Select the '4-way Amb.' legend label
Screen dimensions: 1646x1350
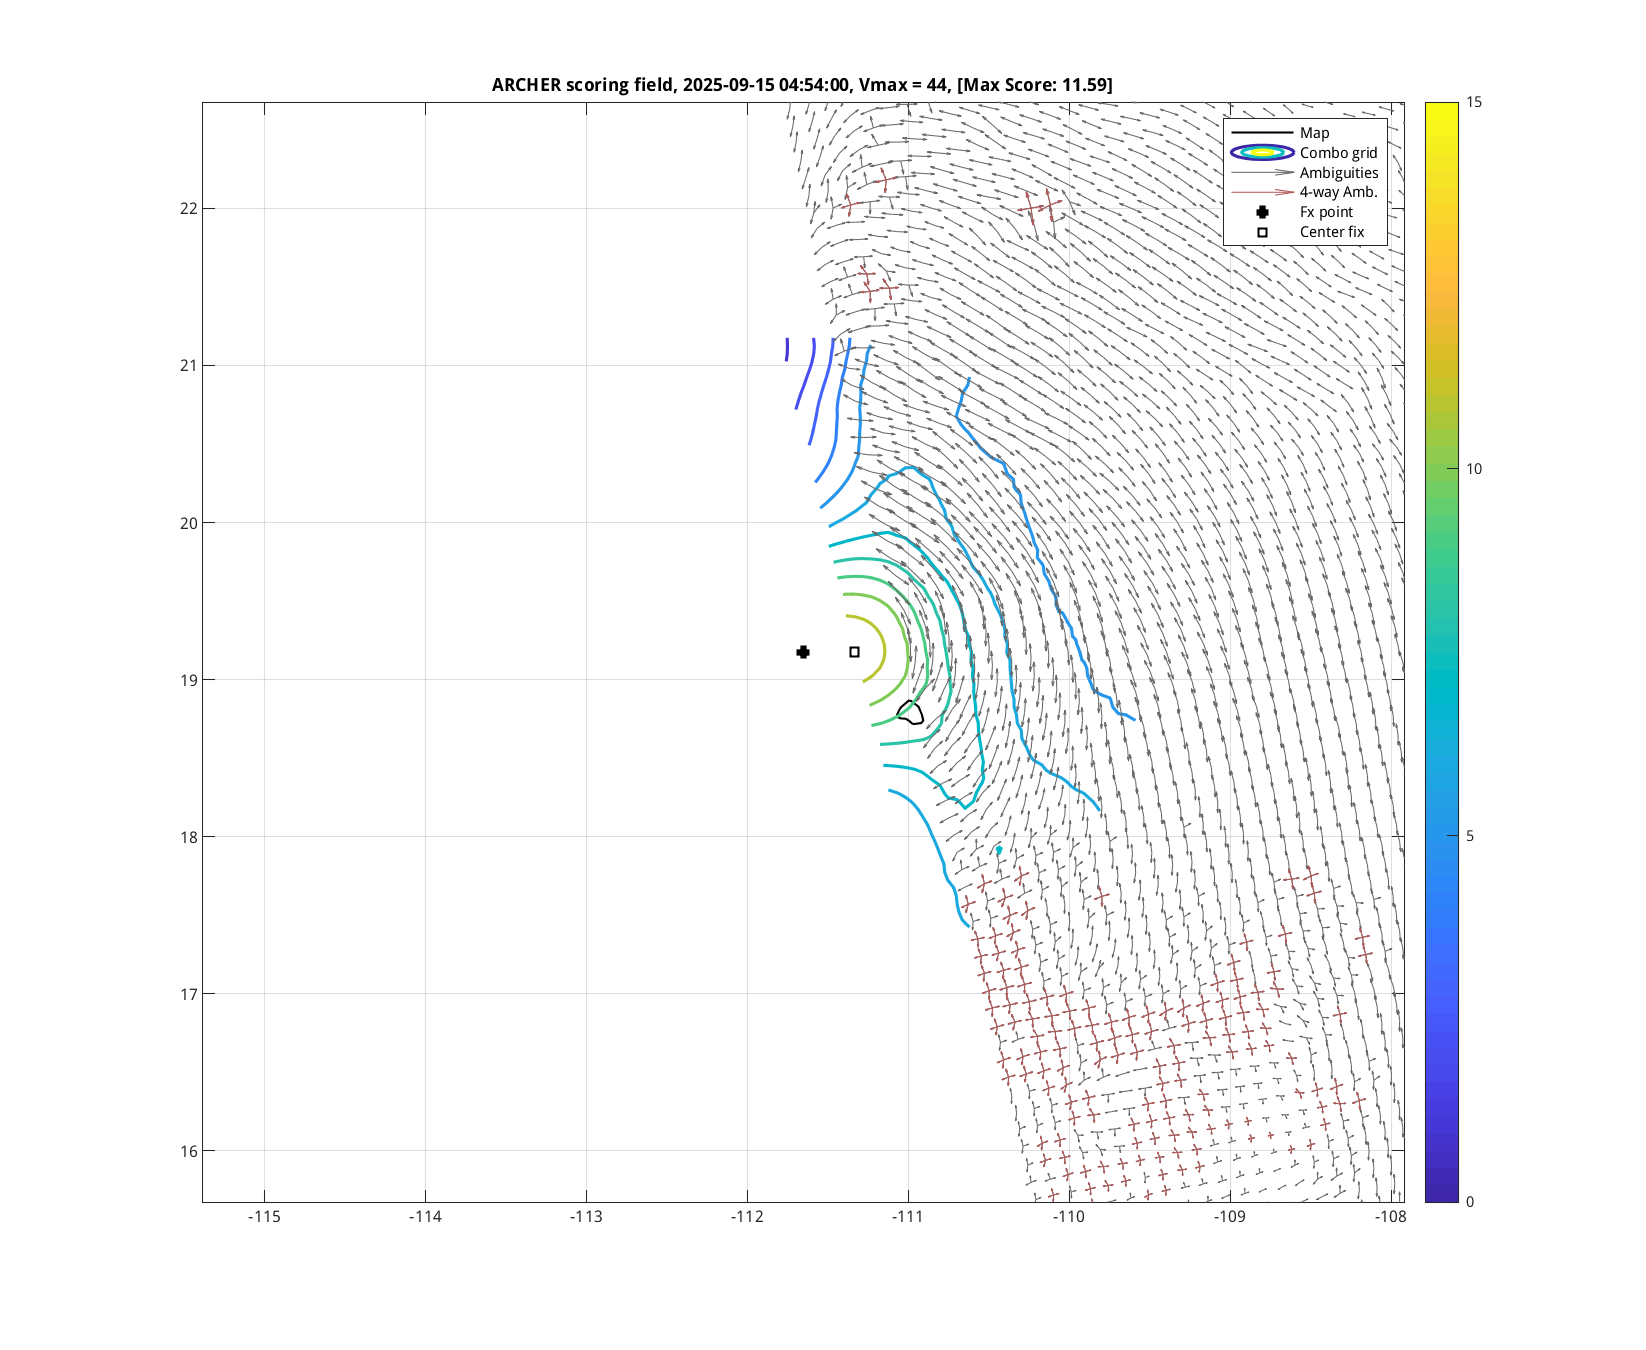click(x=1338, y=192)
